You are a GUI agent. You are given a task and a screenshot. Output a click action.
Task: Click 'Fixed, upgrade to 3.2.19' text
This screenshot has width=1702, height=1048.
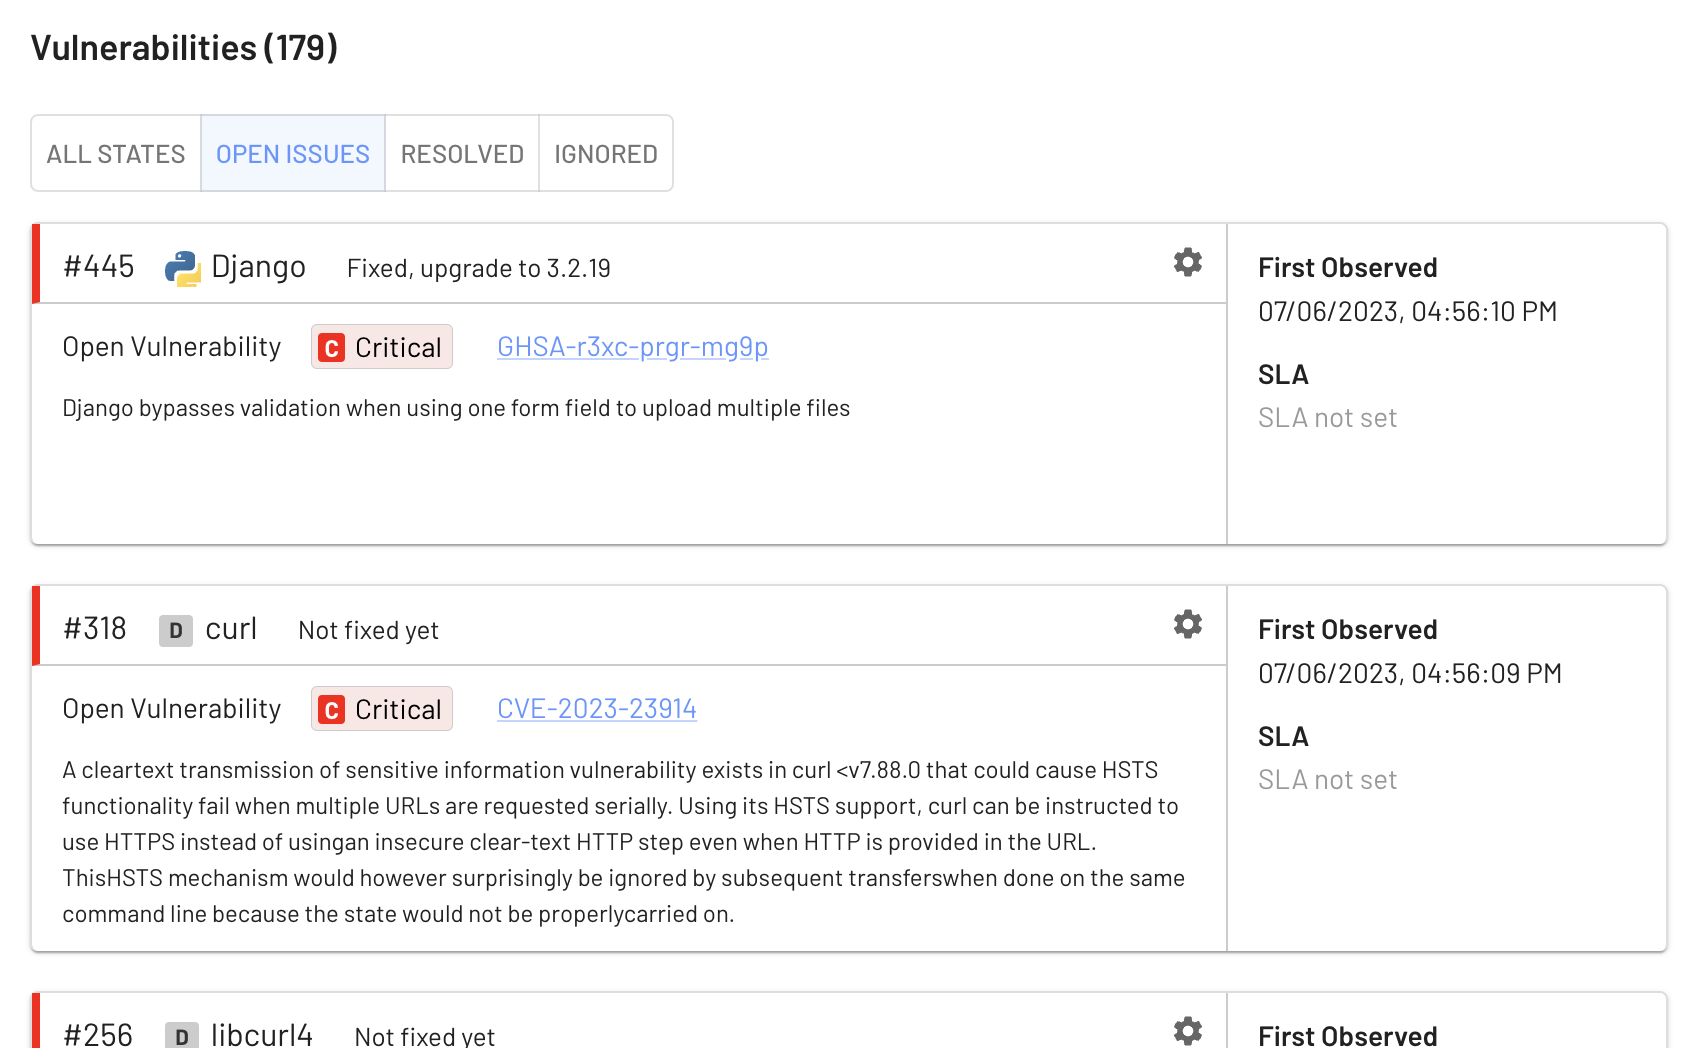pyautogui.click(x=478, y=268)
